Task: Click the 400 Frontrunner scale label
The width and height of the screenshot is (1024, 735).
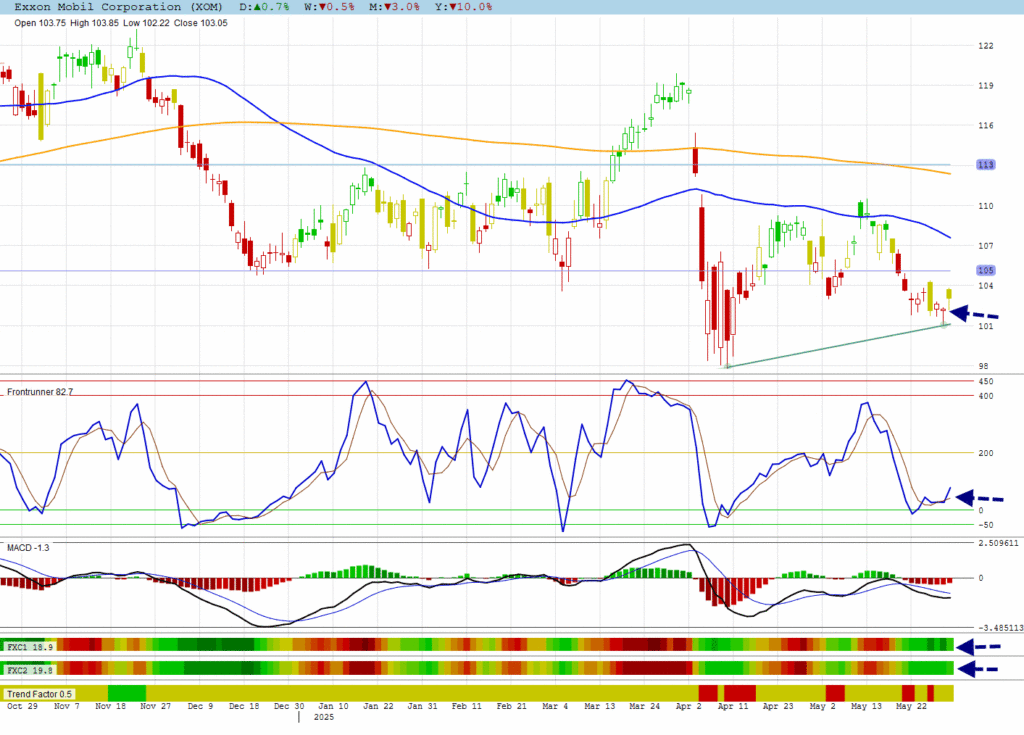Action: pyautogui.click(x=985, y=396)
